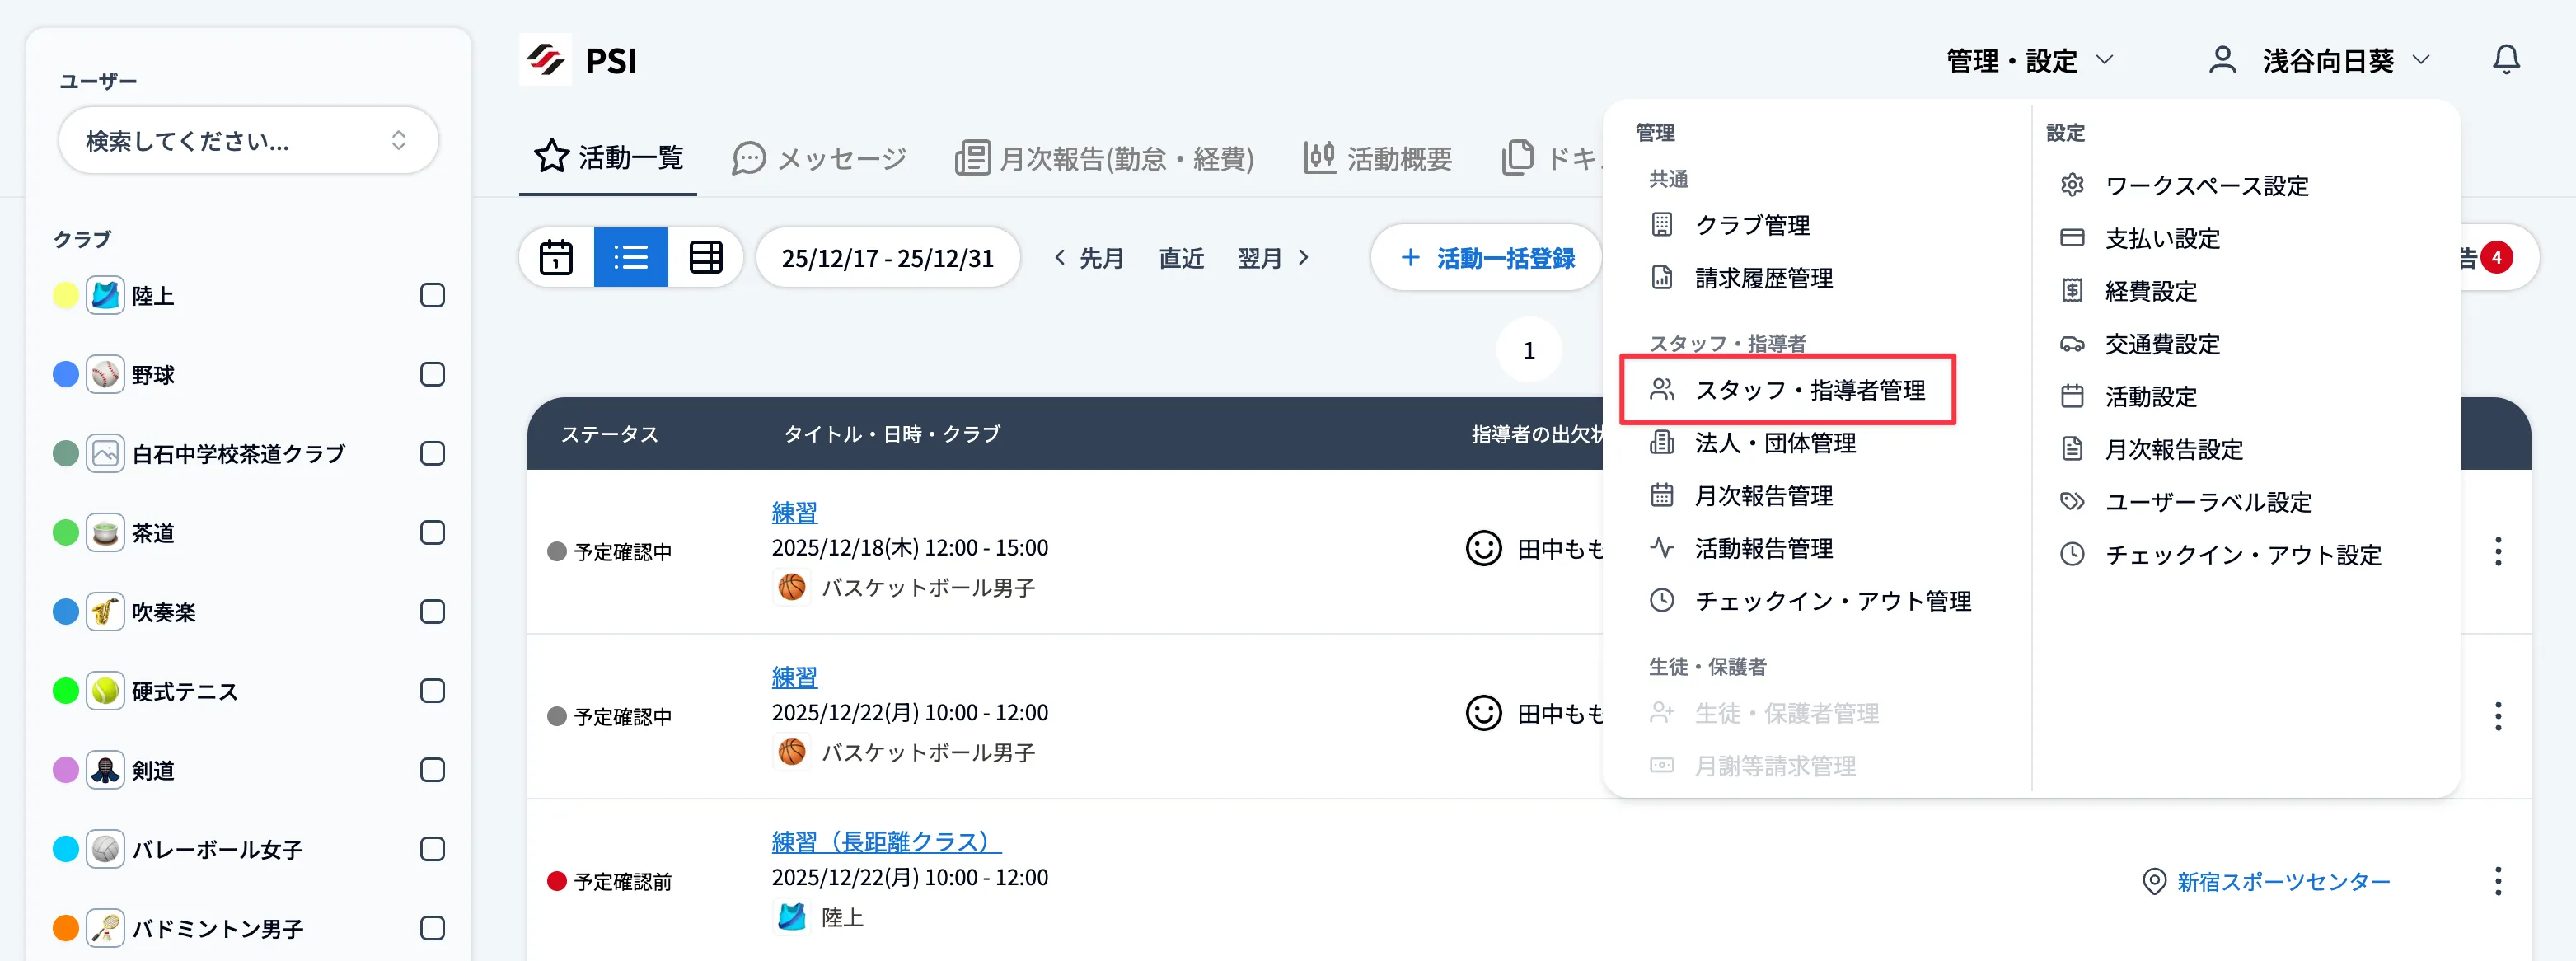
Task: Select the yellow color dot beside 陸上
Action: pos(64,294)
